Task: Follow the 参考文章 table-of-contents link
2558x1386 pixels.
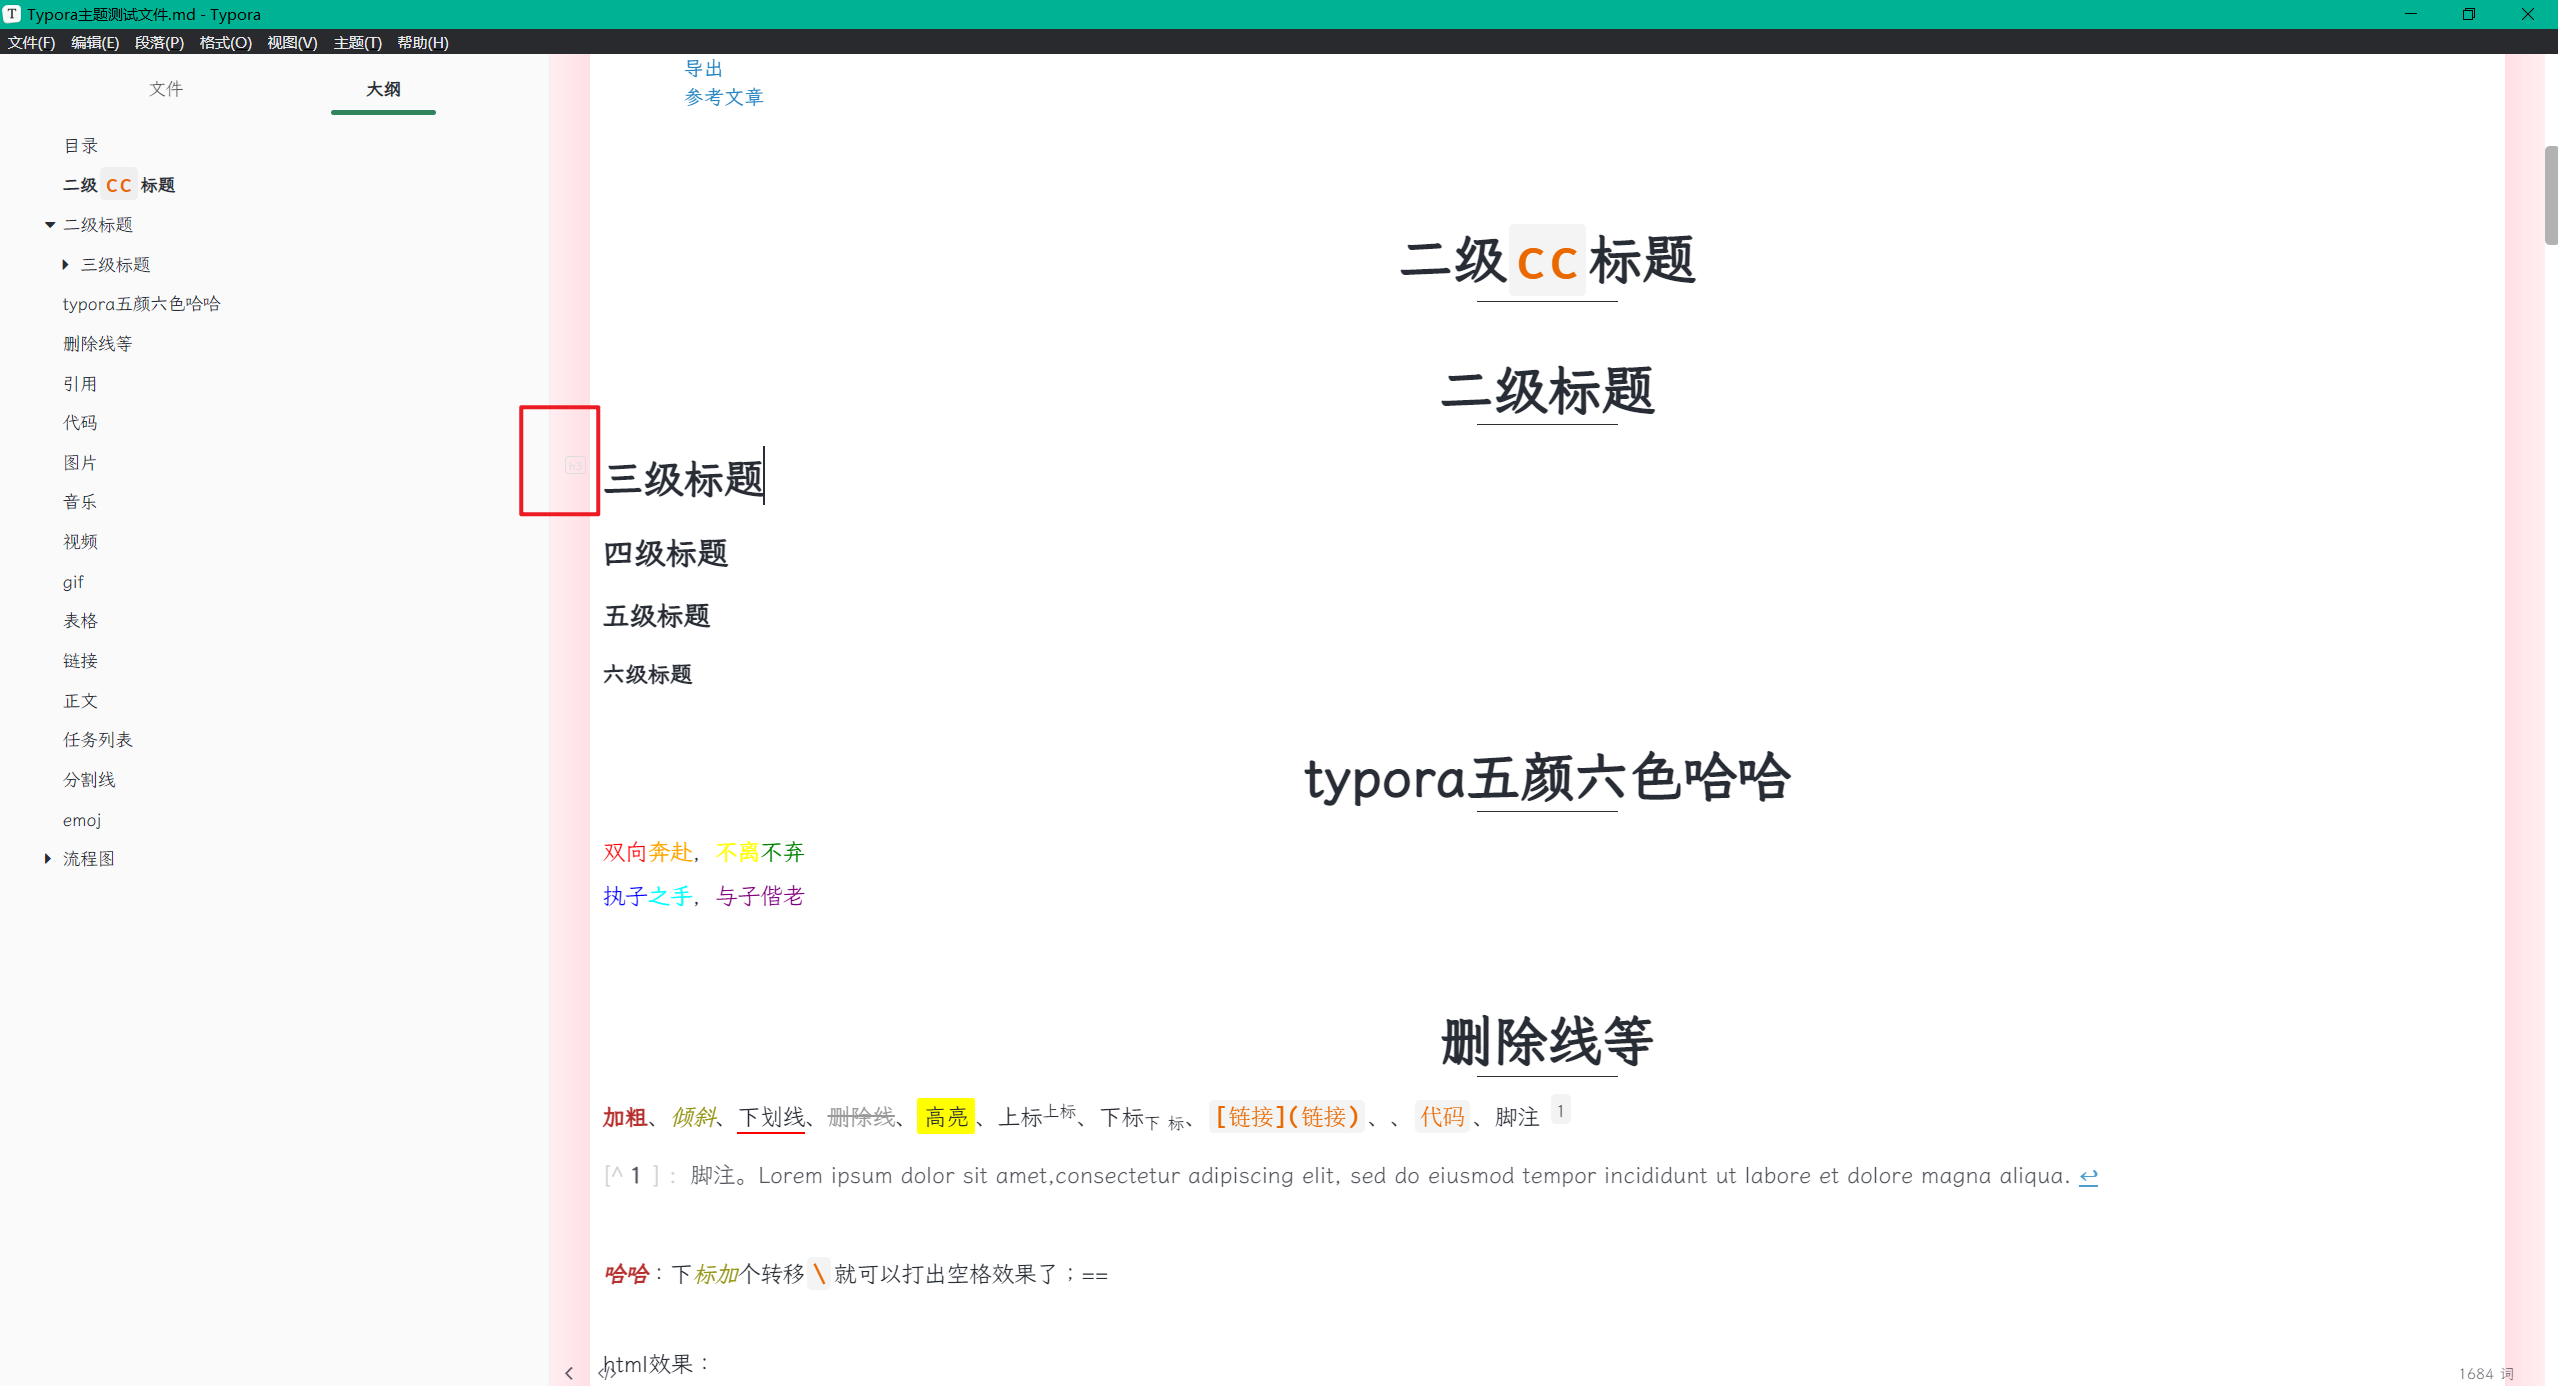Action: 724,97
